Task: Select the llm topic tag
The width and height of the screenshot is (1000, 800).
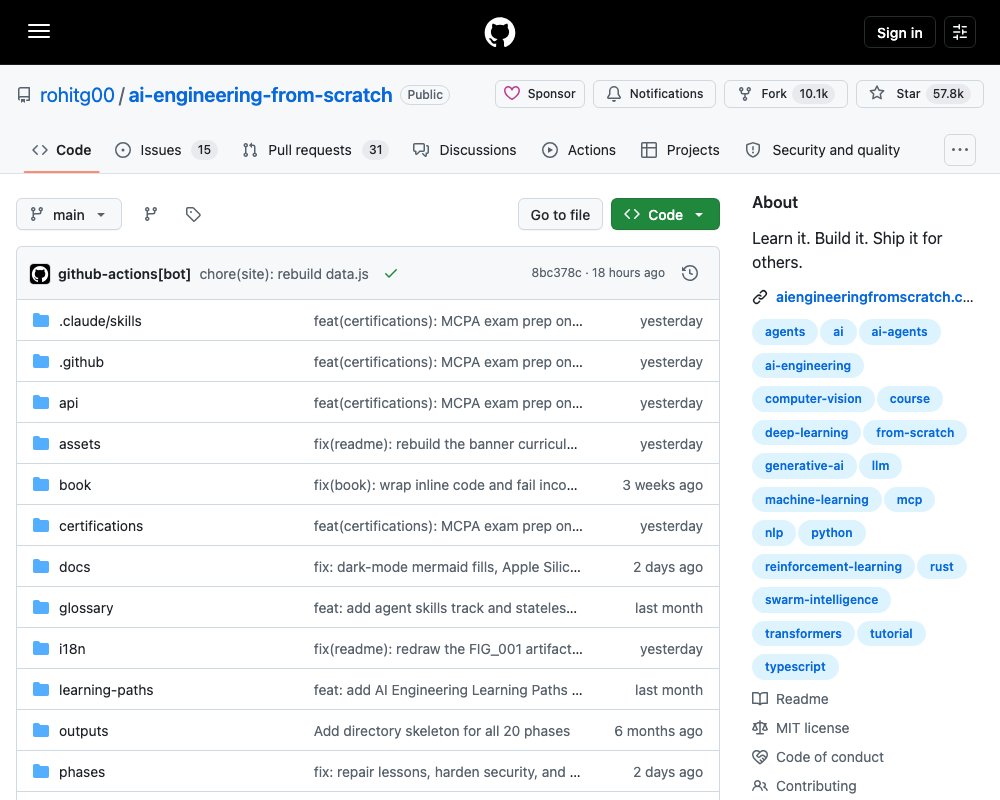Action: click(x=880, y=466)
